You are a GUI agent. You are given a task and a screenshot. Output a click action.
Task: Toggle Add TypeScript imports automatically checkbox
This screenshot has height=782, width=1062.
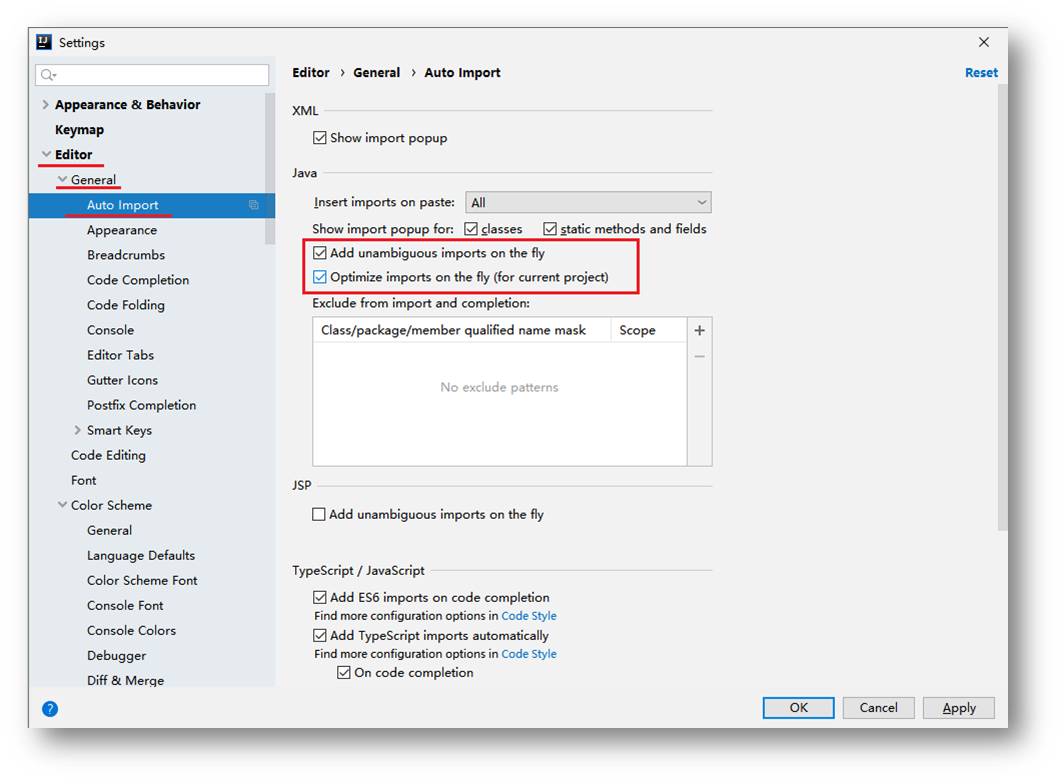tap(320, 635)
